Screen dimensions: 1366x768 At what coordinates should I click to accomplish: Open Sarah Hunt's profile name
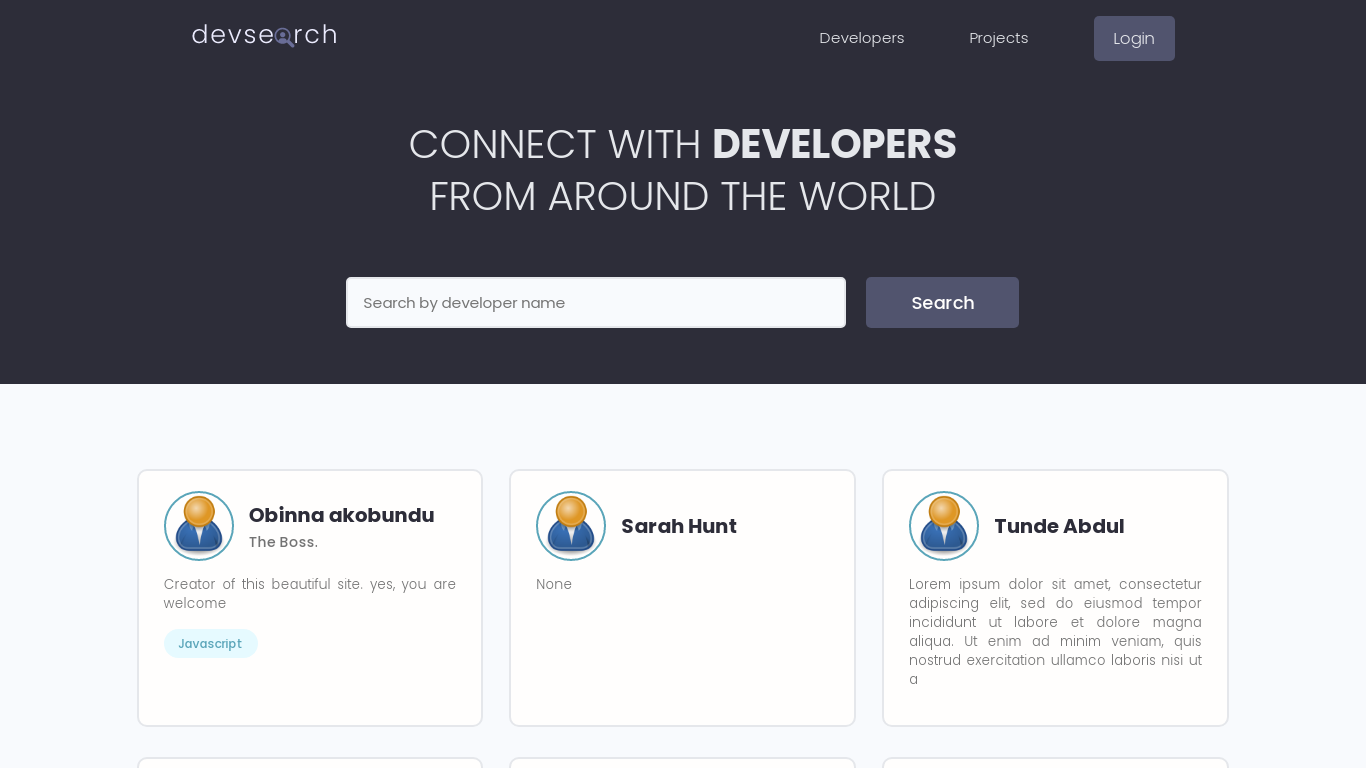click(679, 526)
